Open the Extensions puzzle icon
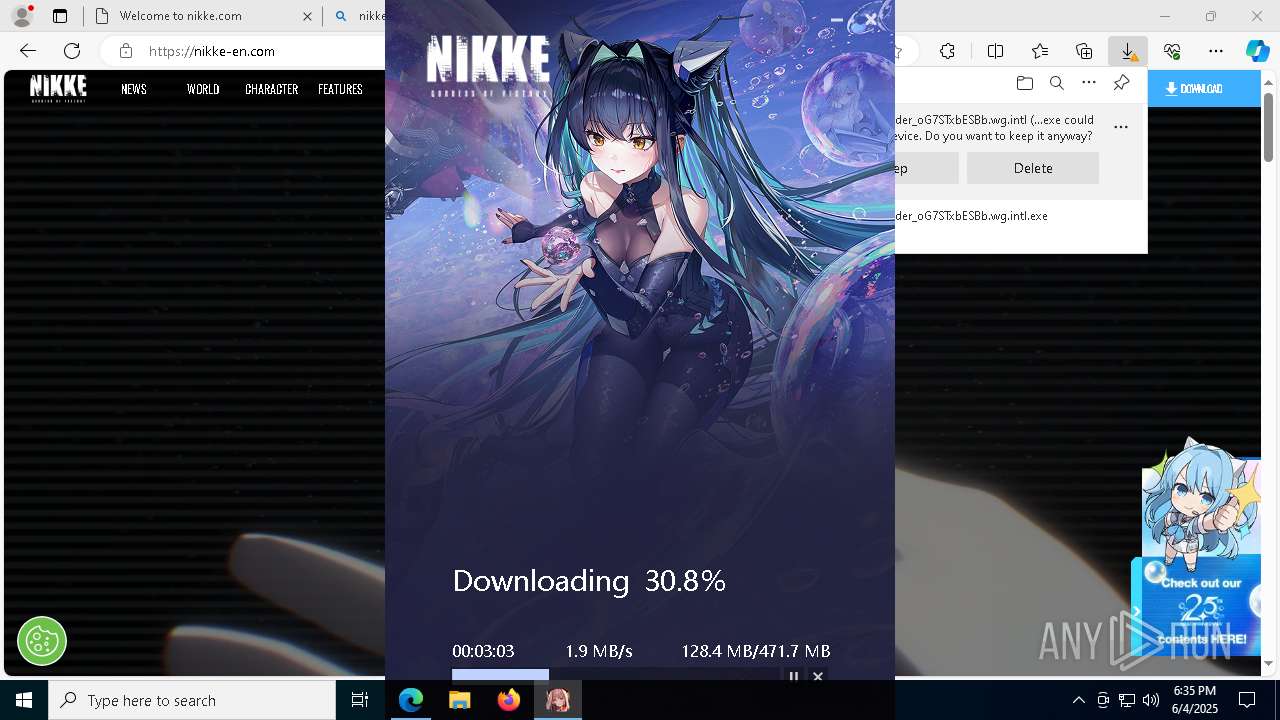The image size is (1280, 720). point(947,51)
